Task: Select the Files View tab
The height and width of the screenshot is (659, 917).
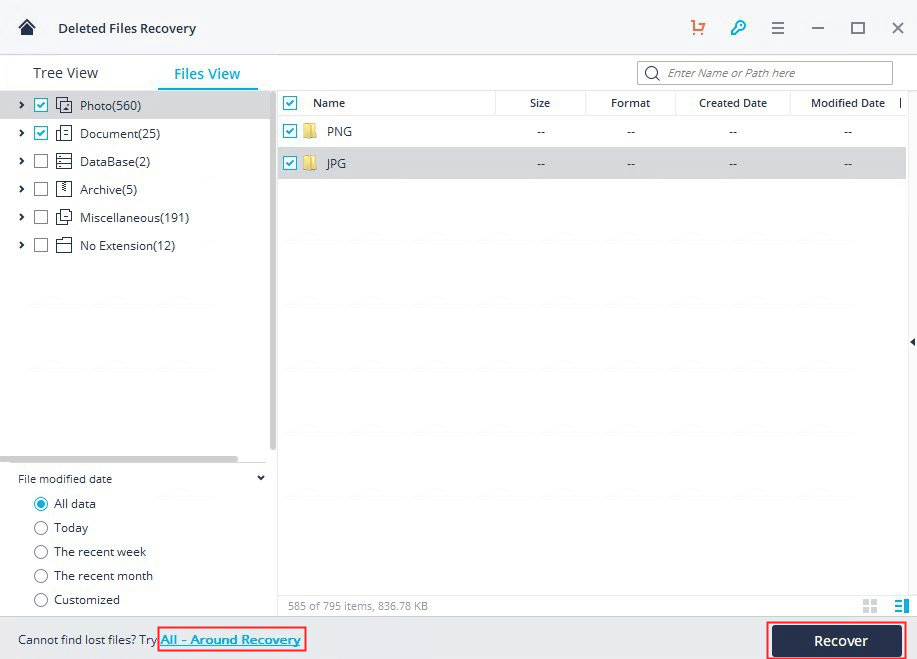Action: tap(207, 73)
